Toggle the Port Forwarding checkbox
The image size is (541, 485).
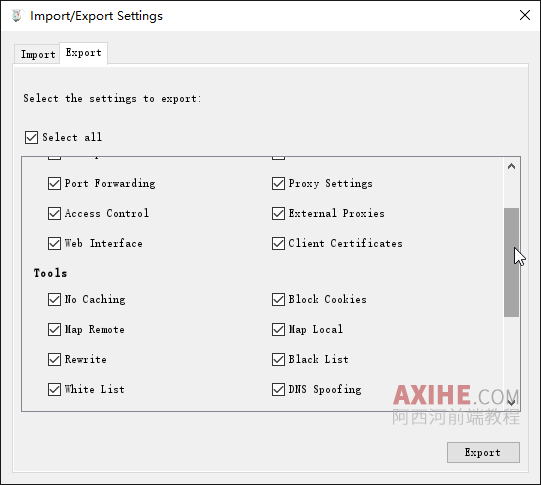pyautogui.click(x=55, y=184)
